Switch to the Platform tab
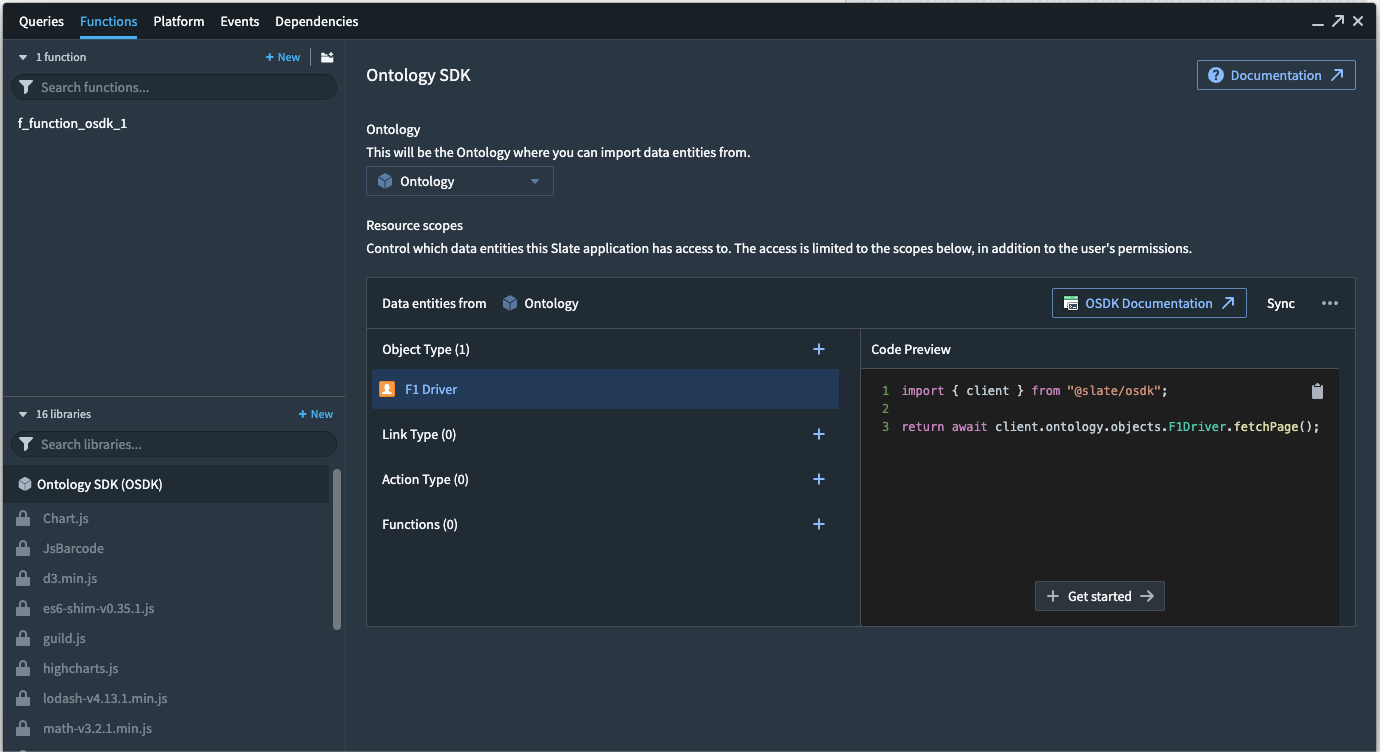Image resolution: width=1380 pixels, height=752 pixels. pos(179,21)
